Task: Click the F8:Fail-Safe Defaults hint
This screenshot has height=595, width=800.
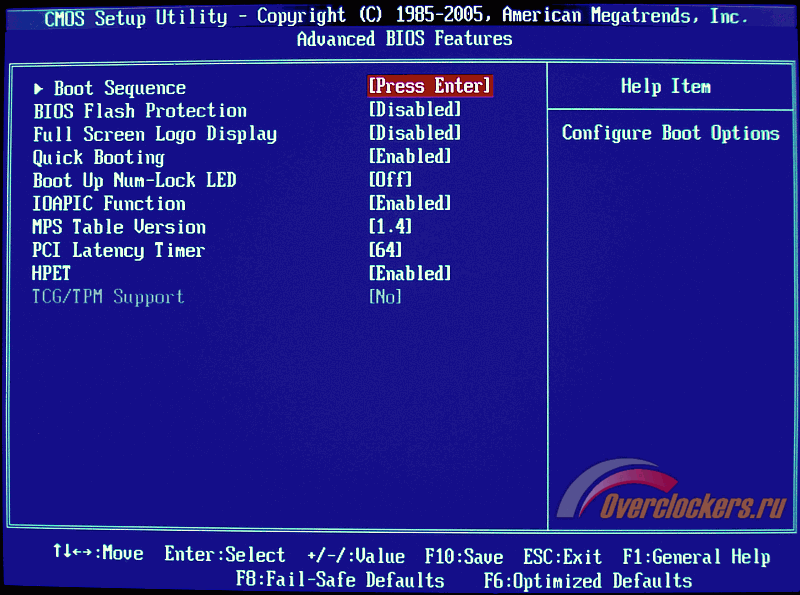Action: pos(340,580)
